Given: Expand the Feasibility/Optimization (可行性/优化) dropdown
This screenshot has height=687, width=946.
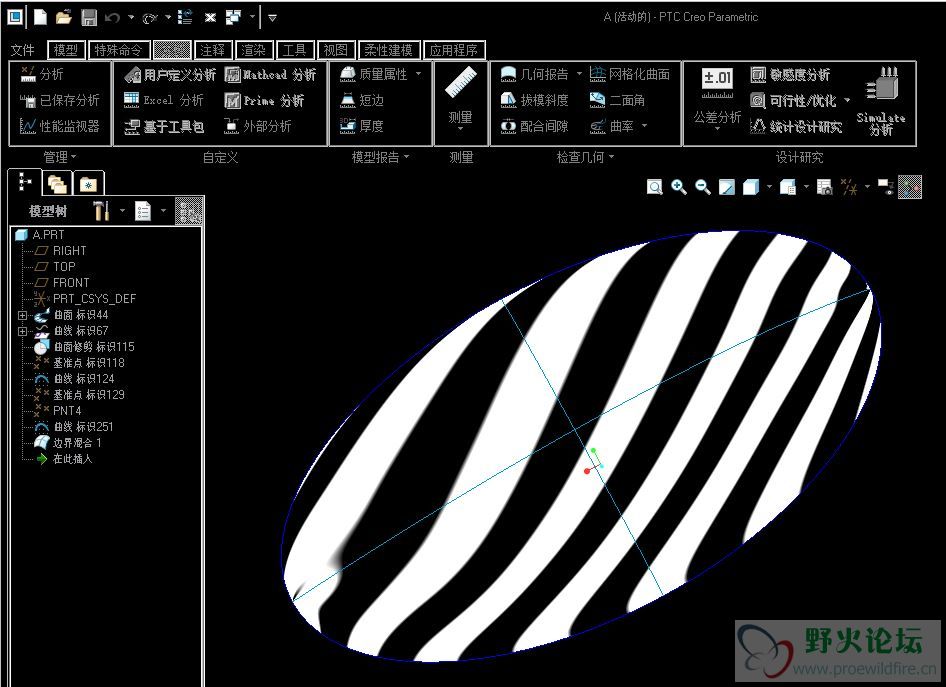Looking at the screenshot, I should [x=847, y=100].
